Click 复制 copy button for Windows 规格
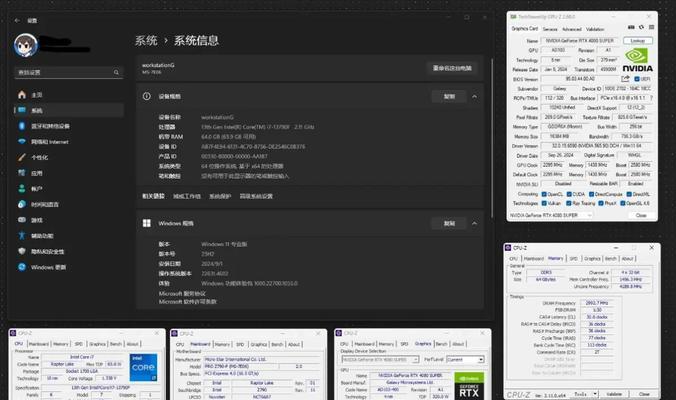This screenshot has height=400, width=676. click(x=449, y=223)
